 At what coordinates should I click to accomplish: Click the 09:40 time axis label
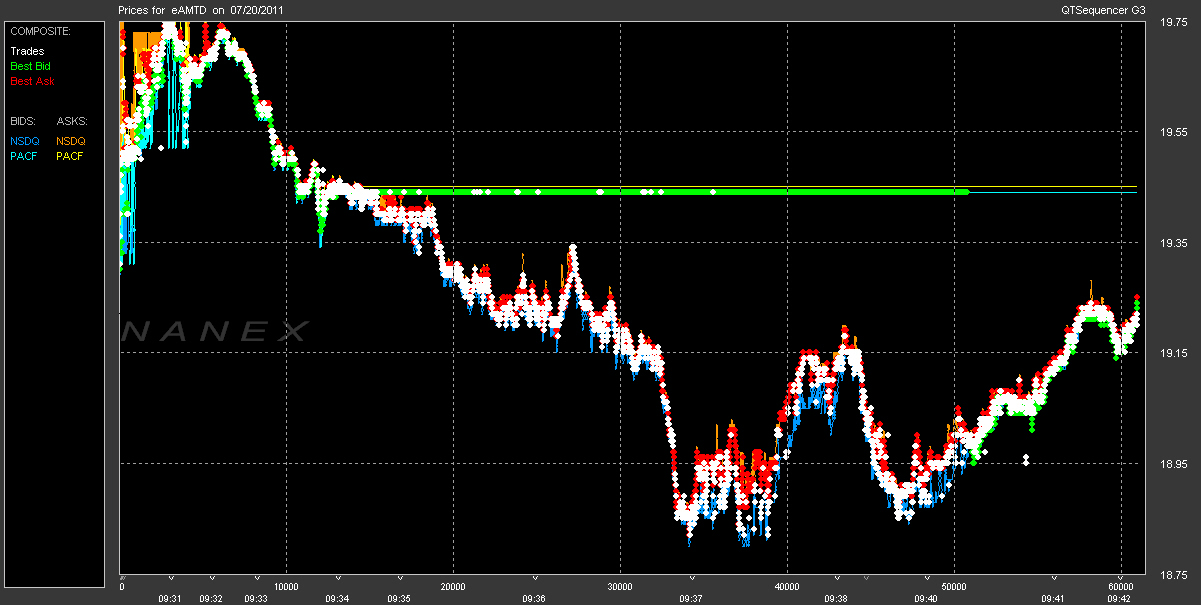point(926,598)
